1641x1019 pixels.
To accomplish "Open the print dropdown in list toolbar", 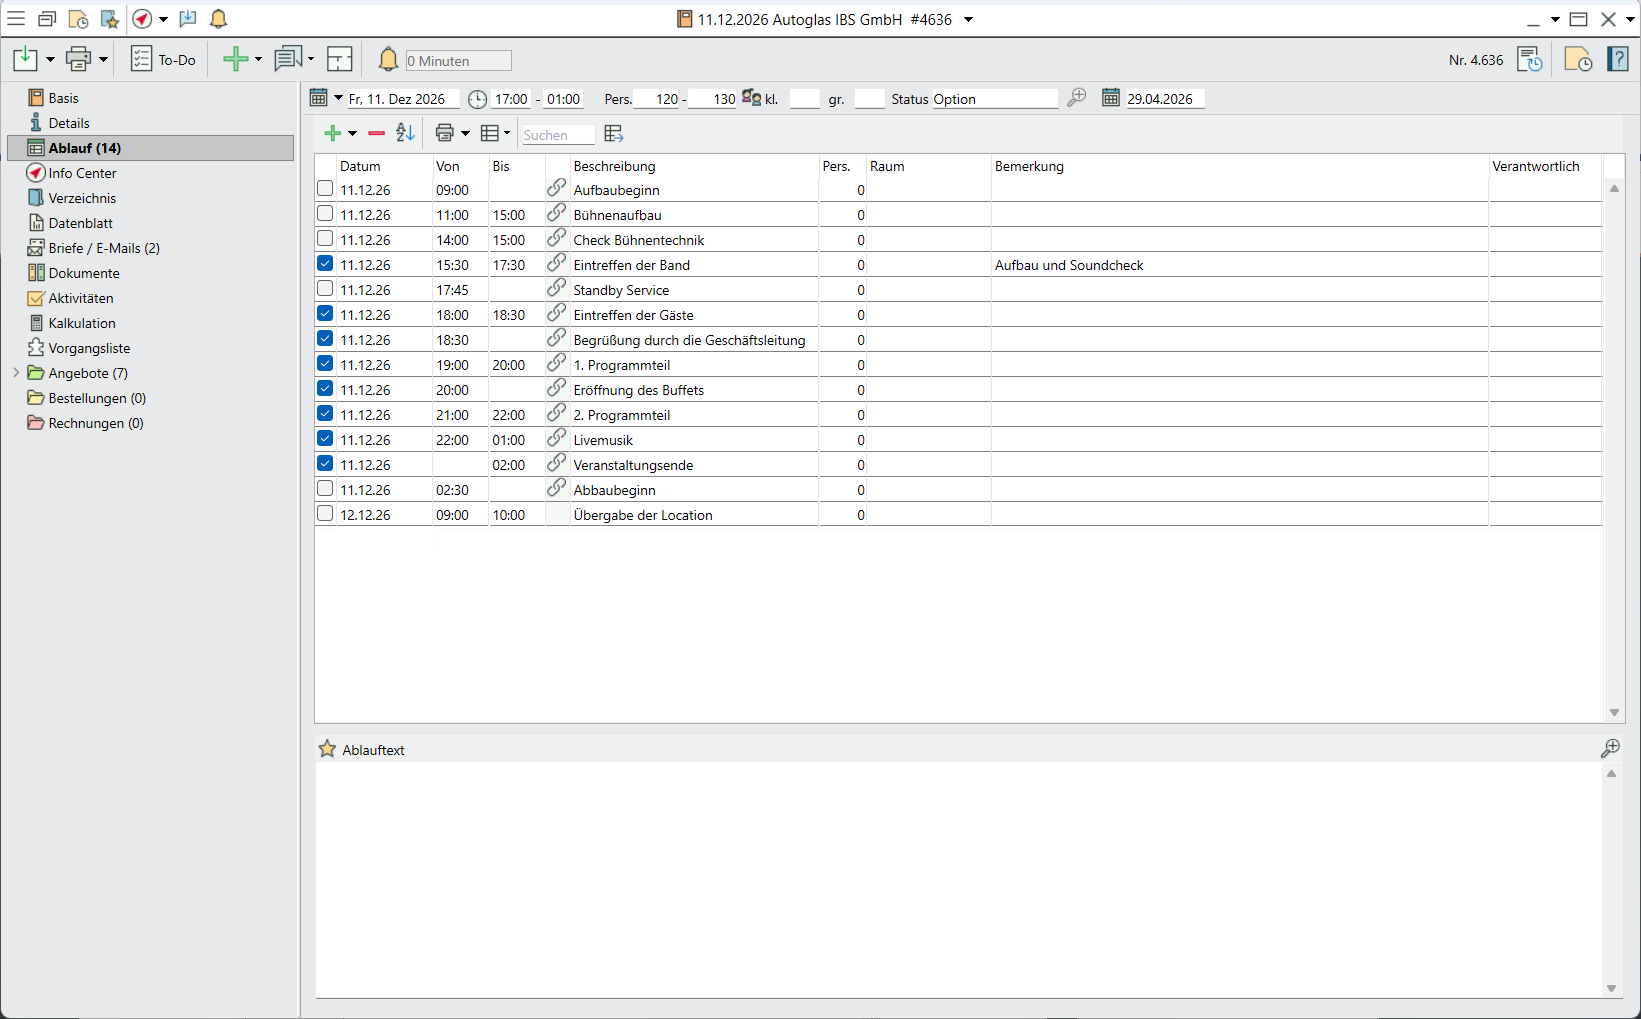I will (465, 134).
